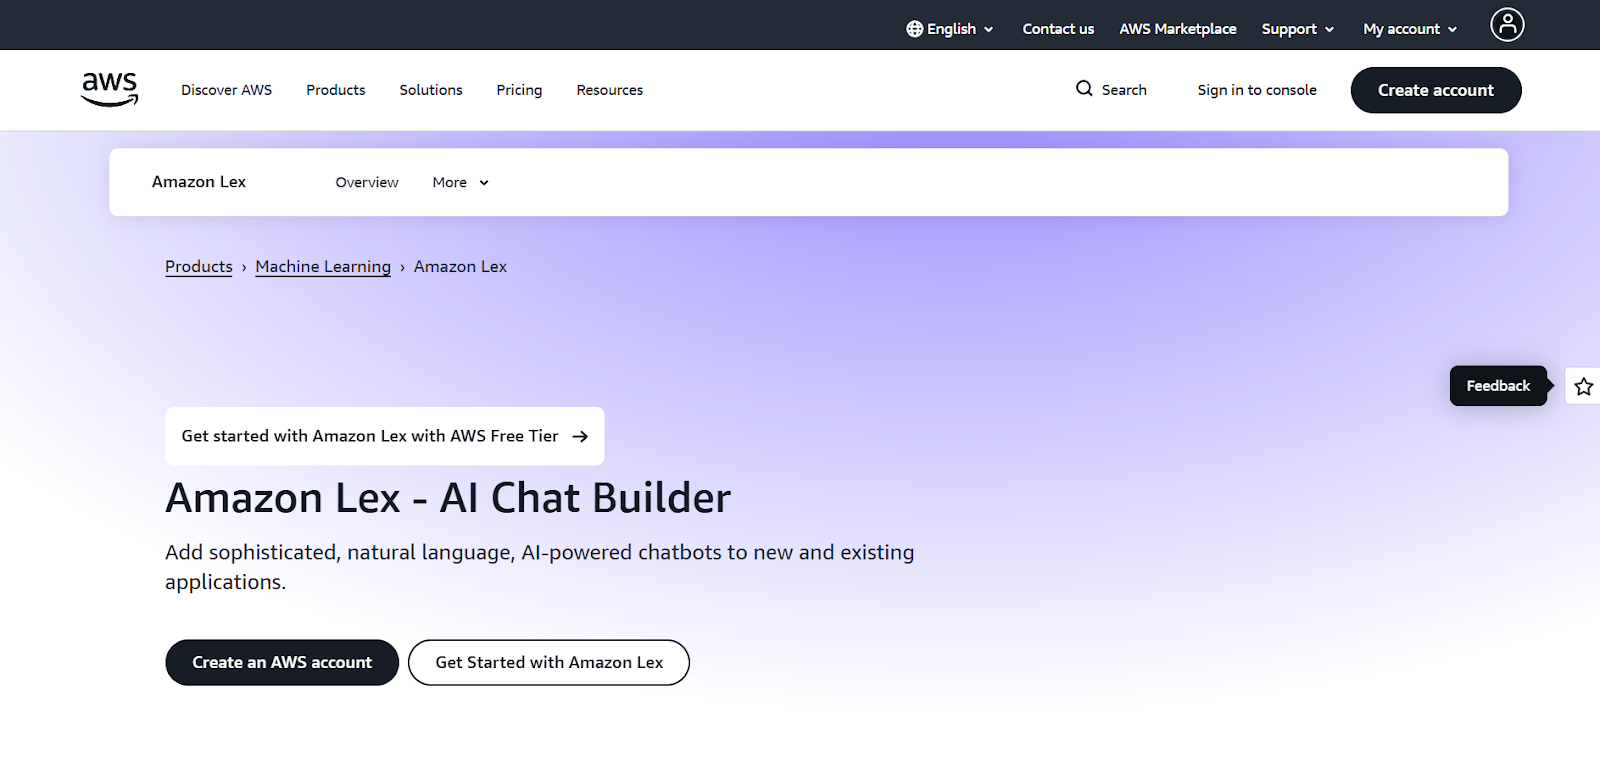
Task: Open the Resources menu
Action: pos(610,90)
